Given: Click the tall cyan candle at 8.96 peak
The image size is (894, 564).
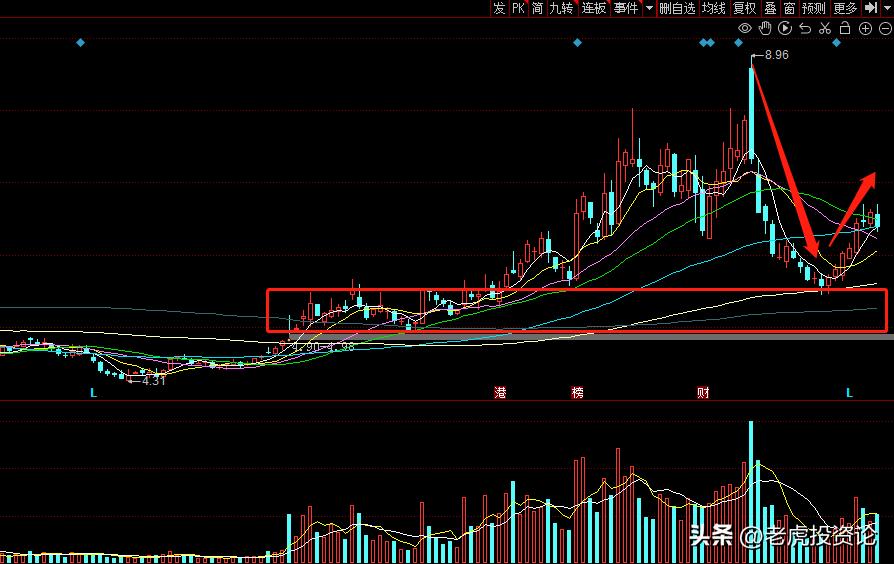Looking at the screenshot, I should pos(751,111).
